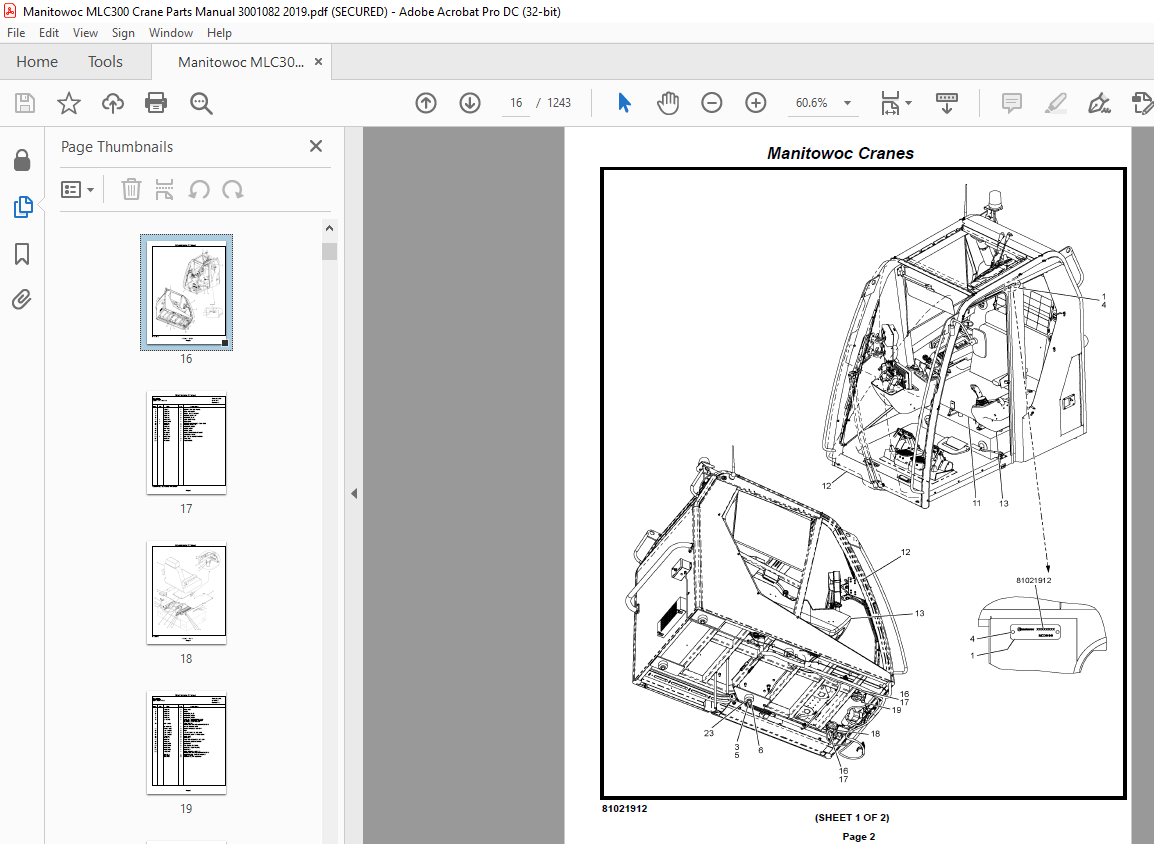Open the Attachments paperclip panel
Screen dimensions: 1154x844
tap(21, 300)
